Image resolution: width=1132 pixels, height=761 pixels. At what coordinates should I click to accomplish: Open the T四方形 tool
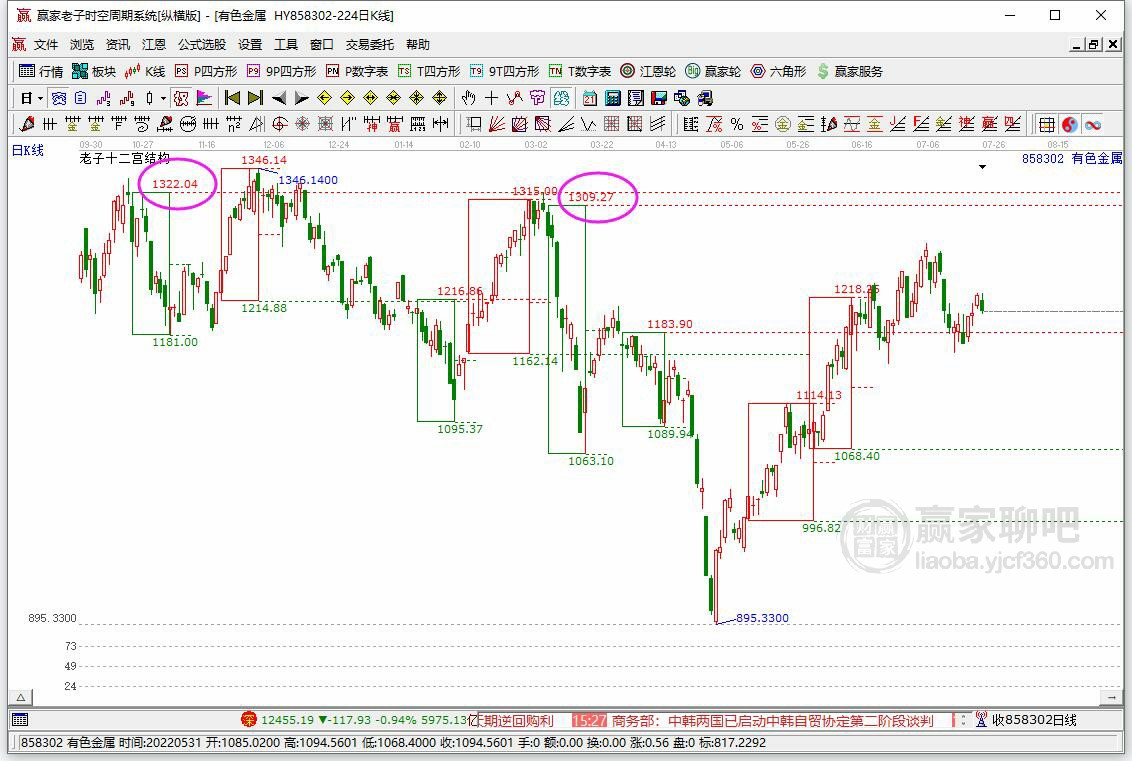pos(429,71)
